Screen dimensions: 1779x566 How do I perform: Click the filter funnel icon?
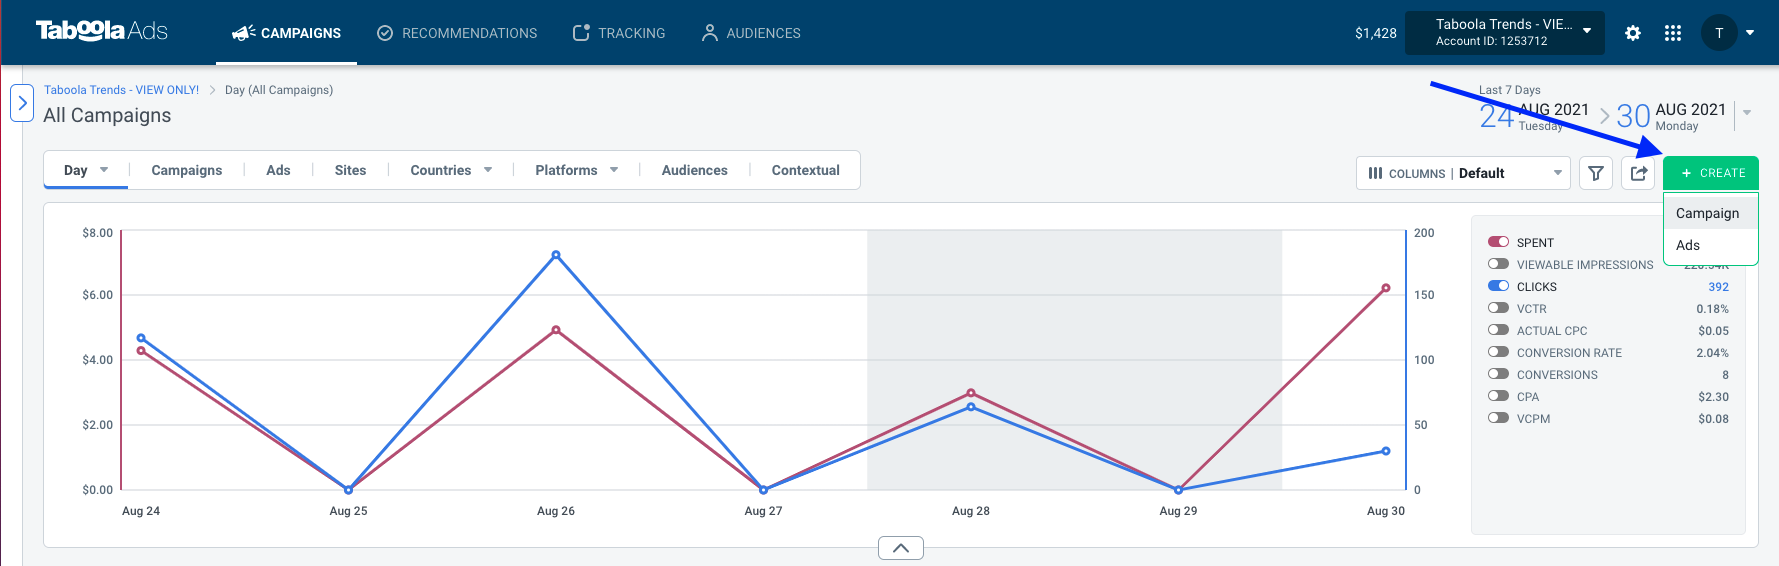pyautogui.click(x=1596, y=173)
